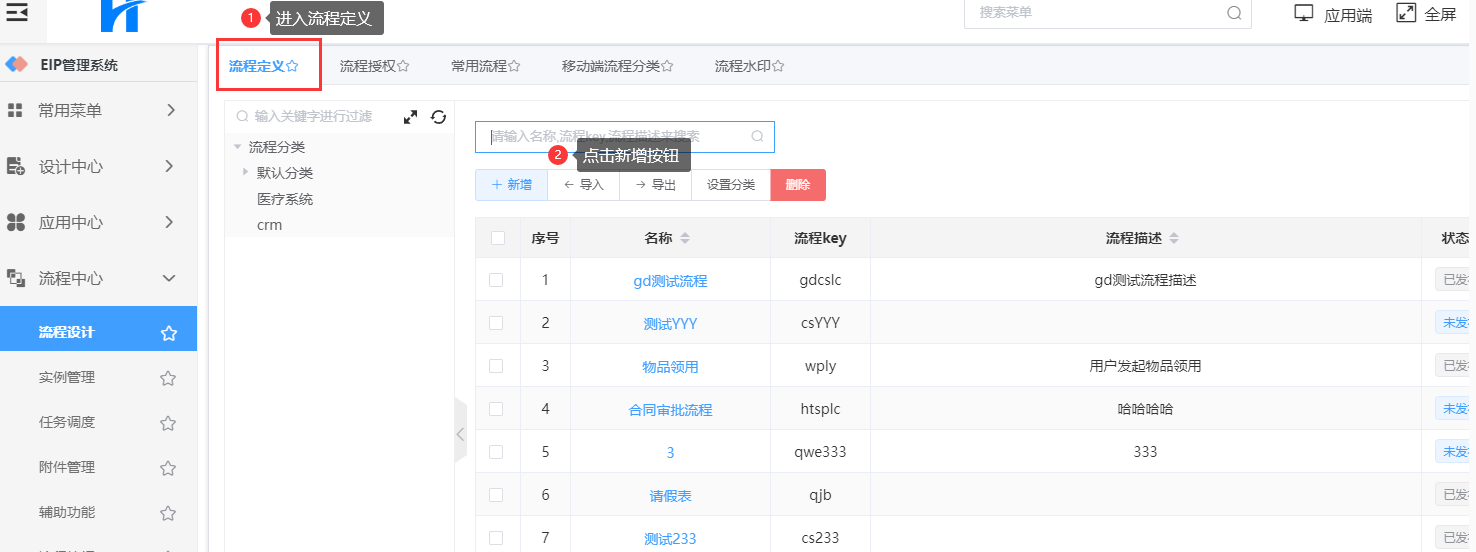1476x552 pixels.
Task: Click the 应用端 monitor icon
Action: point(1303,14)
